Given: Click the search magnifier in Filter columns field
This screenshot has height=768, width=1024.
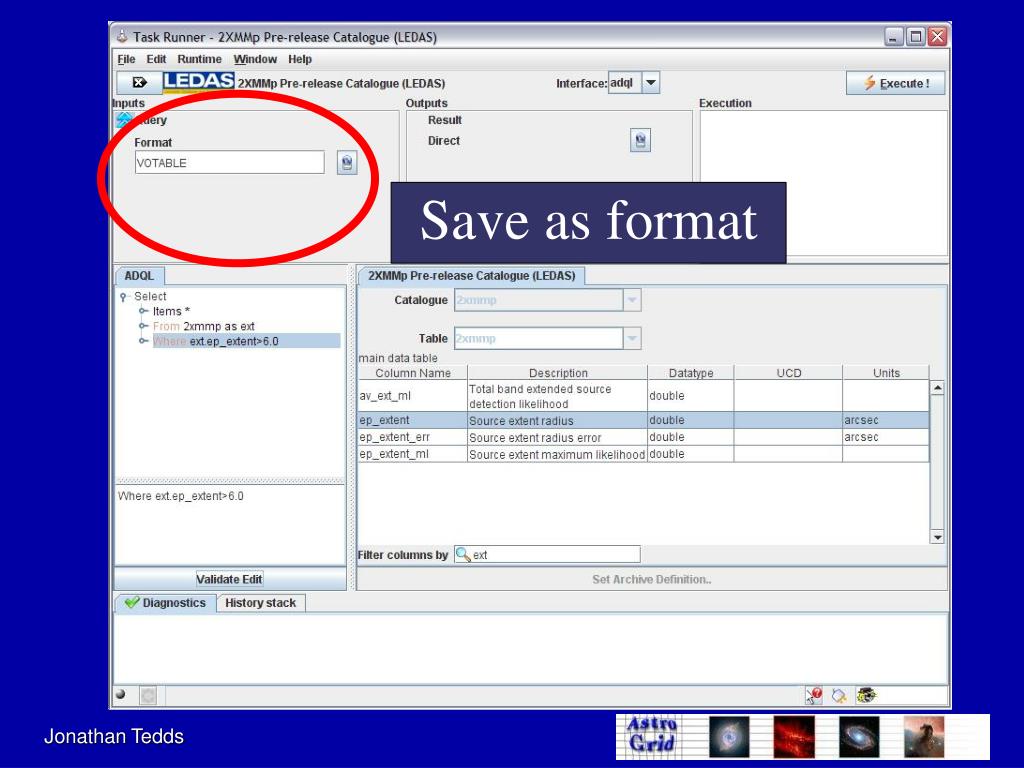Looking at the screenshot, I should pos(462,554).
